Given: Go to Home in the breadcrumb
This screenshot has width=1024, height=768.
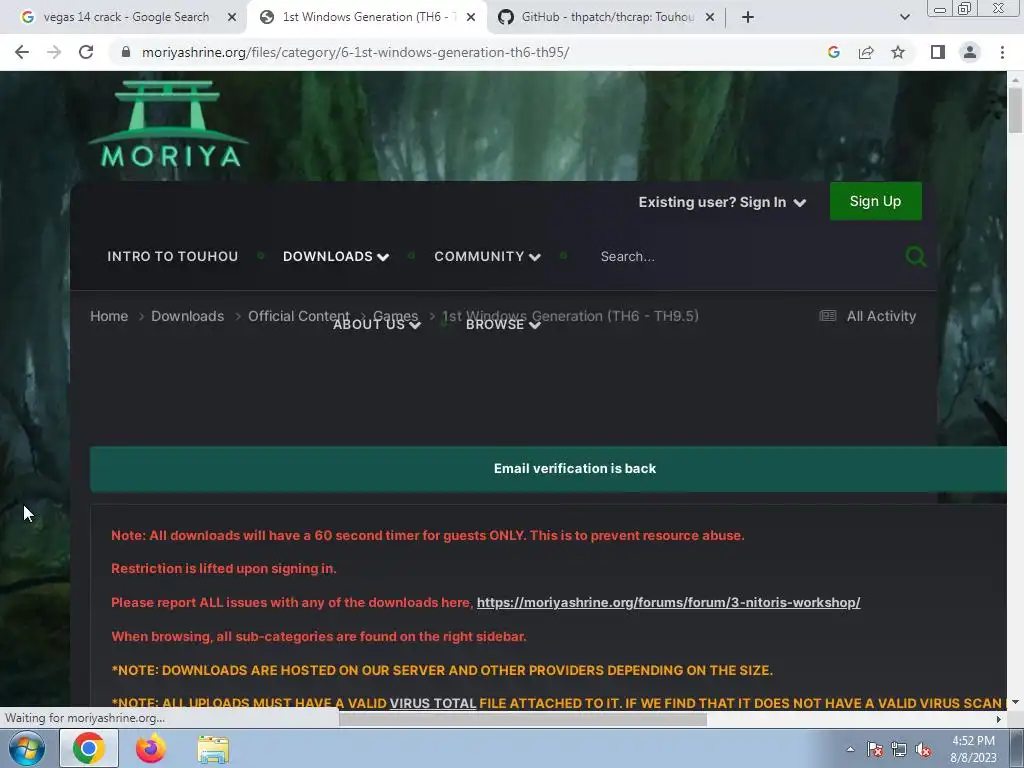Looking at the screenshot, I should coord(109,316).
